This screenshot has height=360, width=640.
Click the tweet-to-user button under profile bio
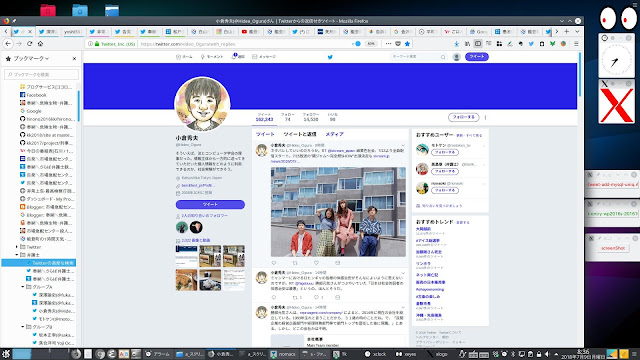coord(210,204)
